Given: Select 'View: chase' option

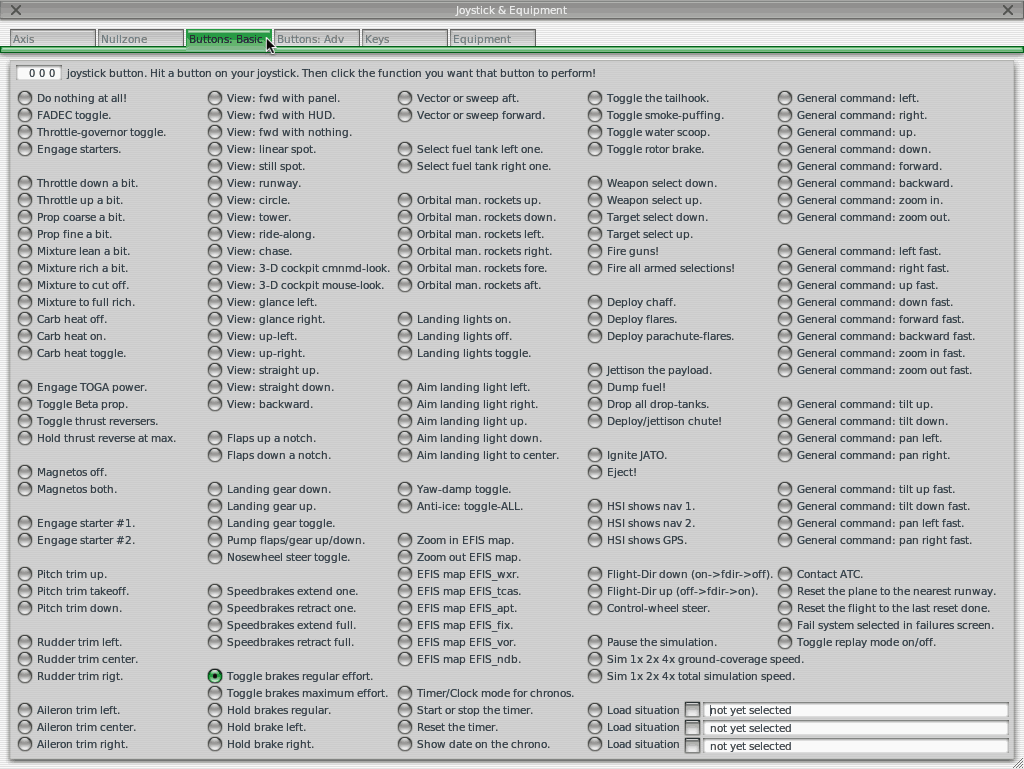Looking at the screenshot, I should [x=215, y=251].
